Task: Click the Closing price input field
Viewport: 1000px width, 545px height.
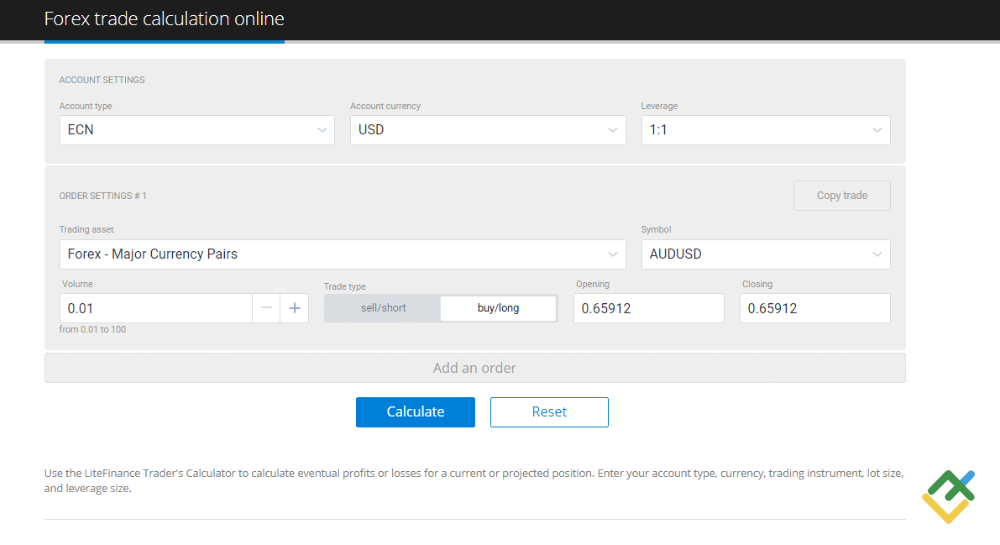Action: [814, 308]
